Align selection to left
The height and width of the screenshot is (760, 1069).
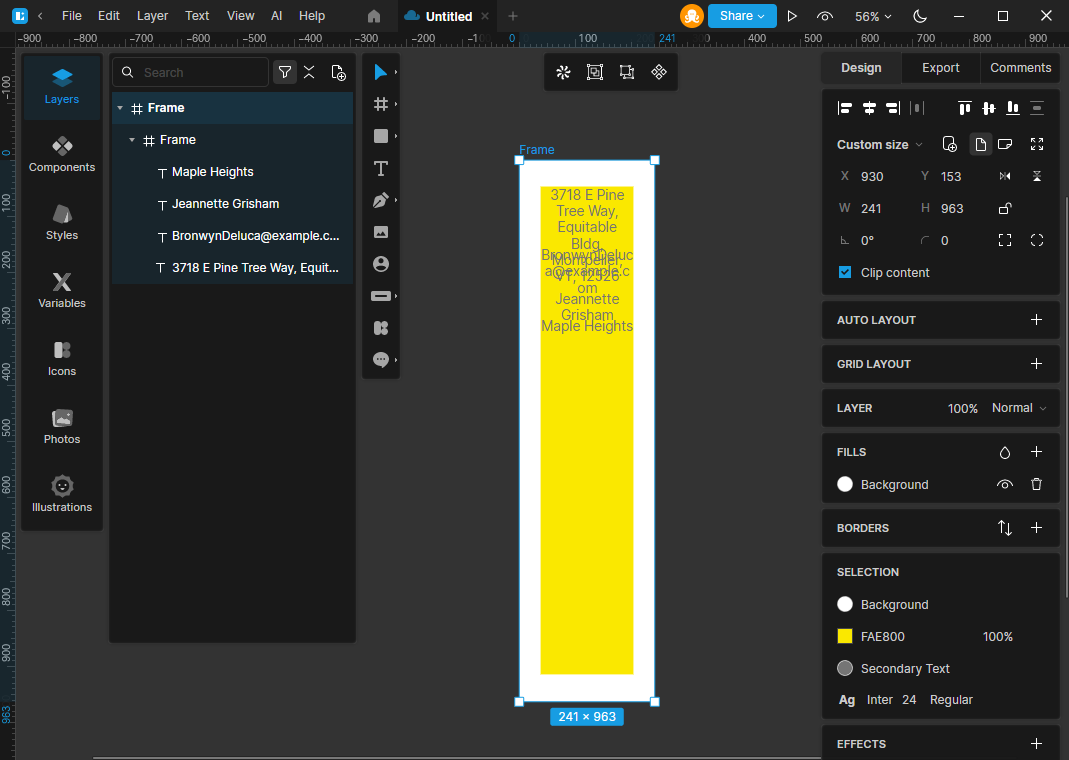845,108
